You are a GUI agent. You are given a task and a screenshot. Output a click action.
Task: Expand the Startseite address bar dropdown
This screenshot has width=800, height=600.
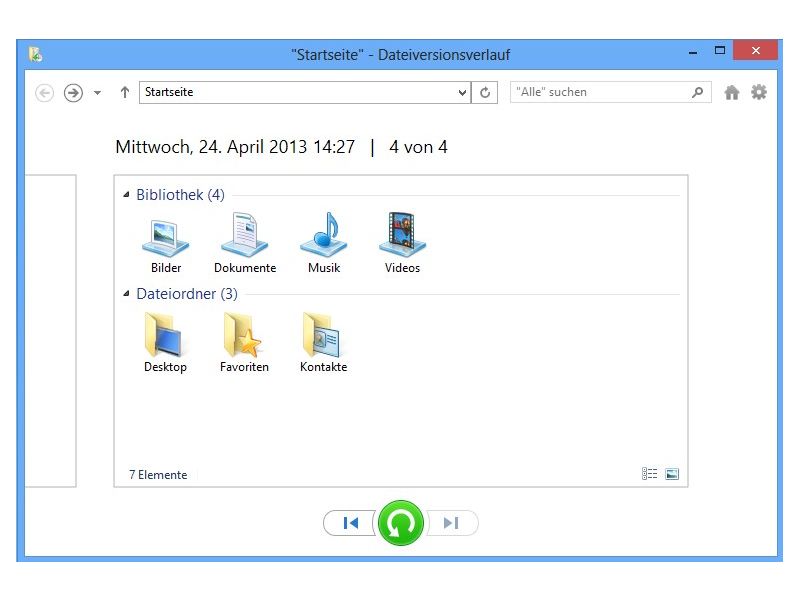pos(462,93)
